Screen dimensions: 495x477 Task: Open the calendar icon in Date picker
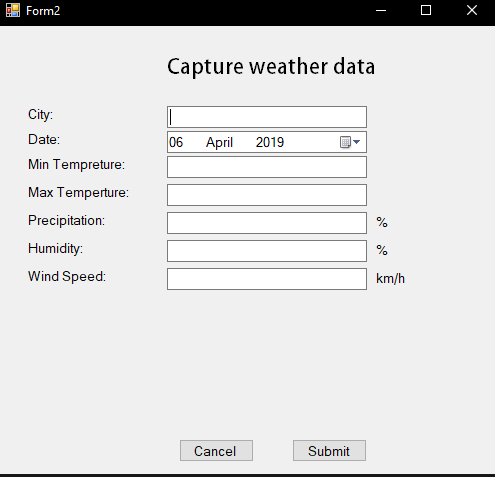[345, 142]
